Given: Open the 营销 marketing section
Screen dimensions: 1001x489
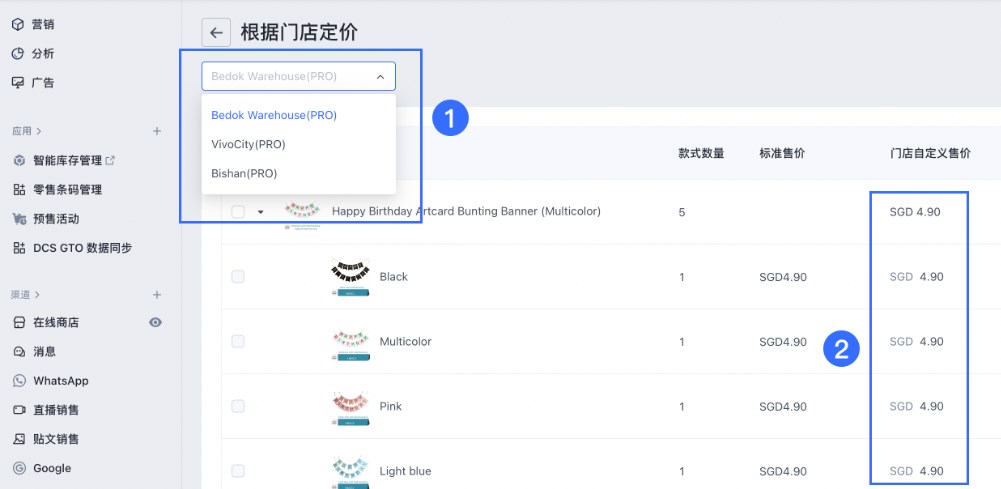Looking at the screenshot, I should (x=43, y=24).
